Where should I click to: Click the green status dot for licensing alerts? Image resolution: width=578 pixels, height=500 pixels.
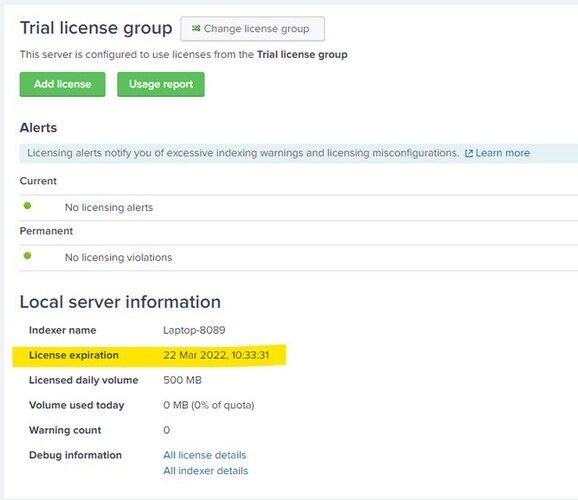tap(27, 206)
